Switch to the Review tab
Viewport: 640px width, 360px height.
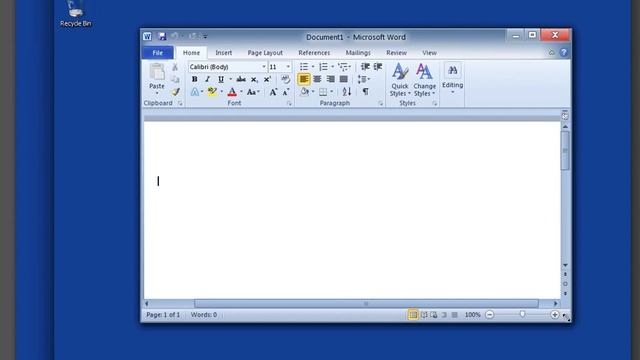(396, 53)
